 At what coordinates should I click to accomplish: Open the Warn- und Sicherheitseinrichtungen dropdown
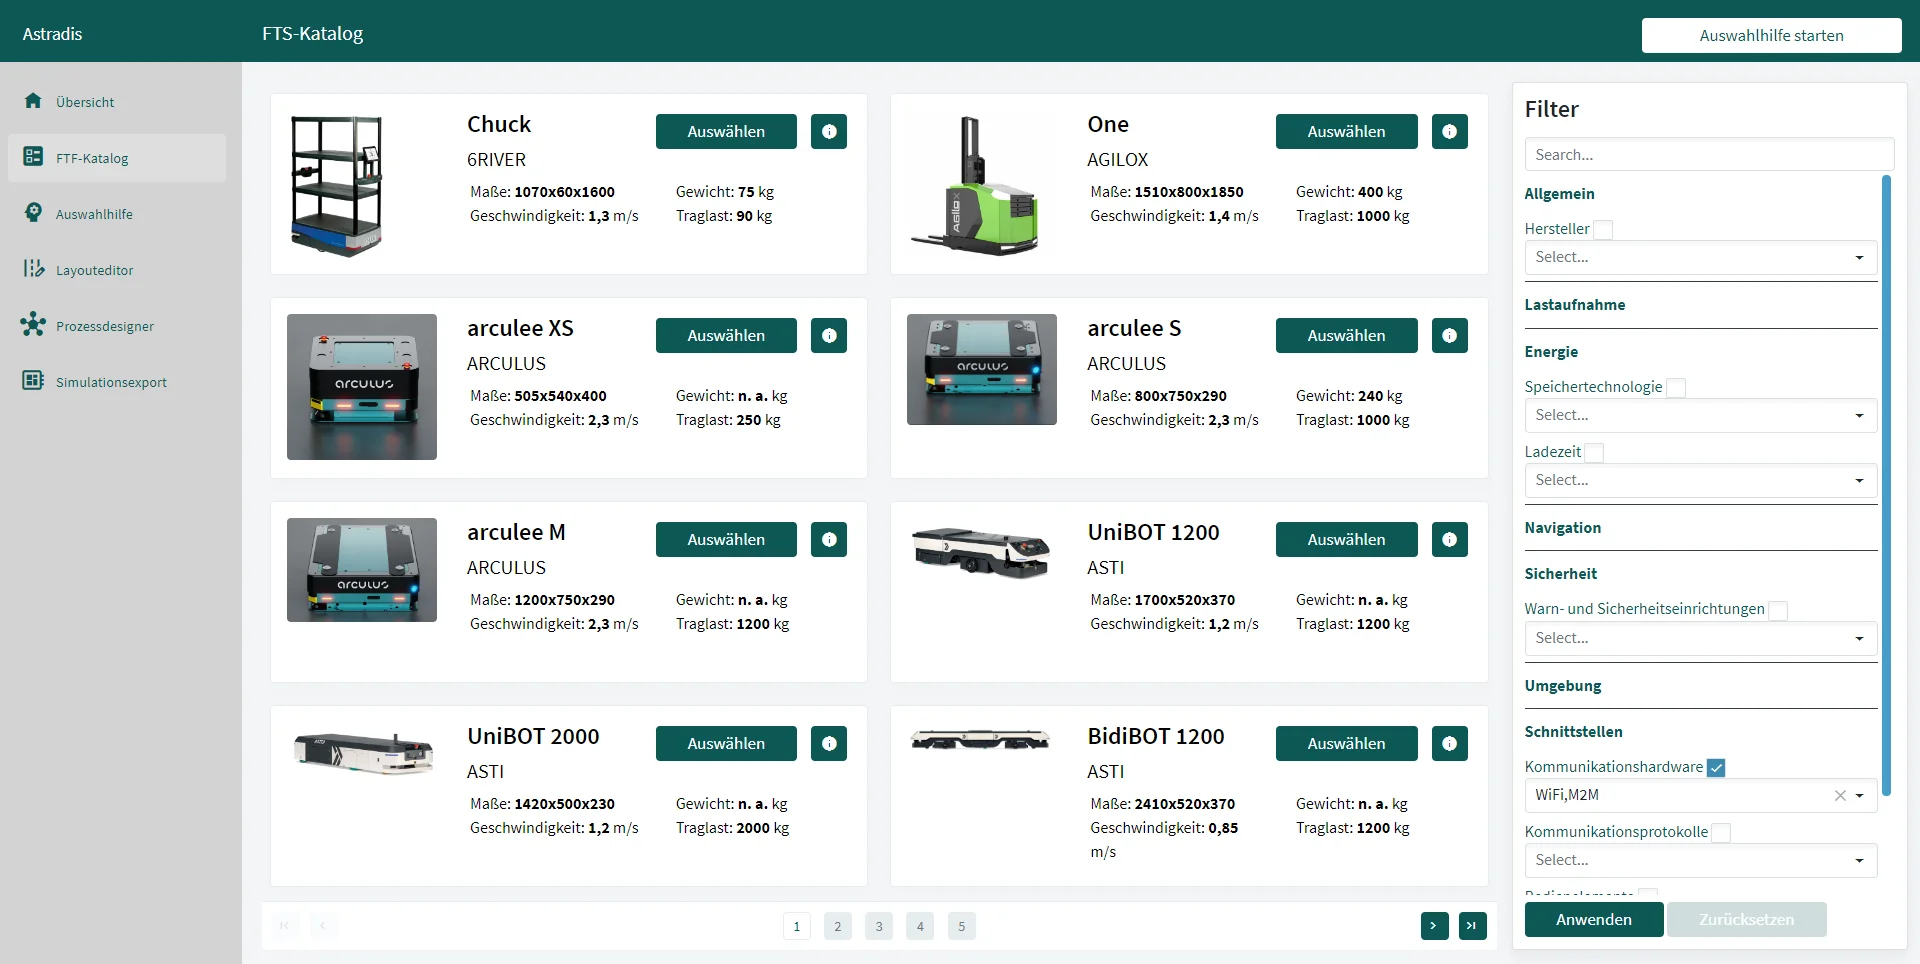tap(1700, 638)
